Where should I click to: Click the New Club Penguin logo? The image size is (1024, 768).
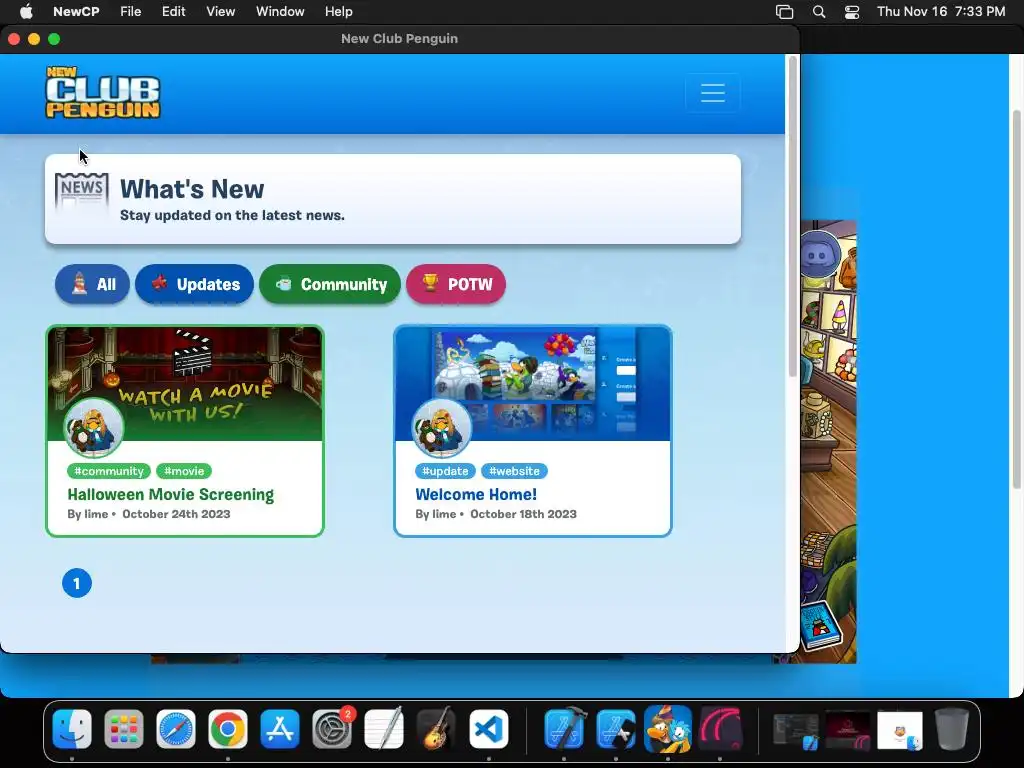pyautogui.click(x=103, y=92)
